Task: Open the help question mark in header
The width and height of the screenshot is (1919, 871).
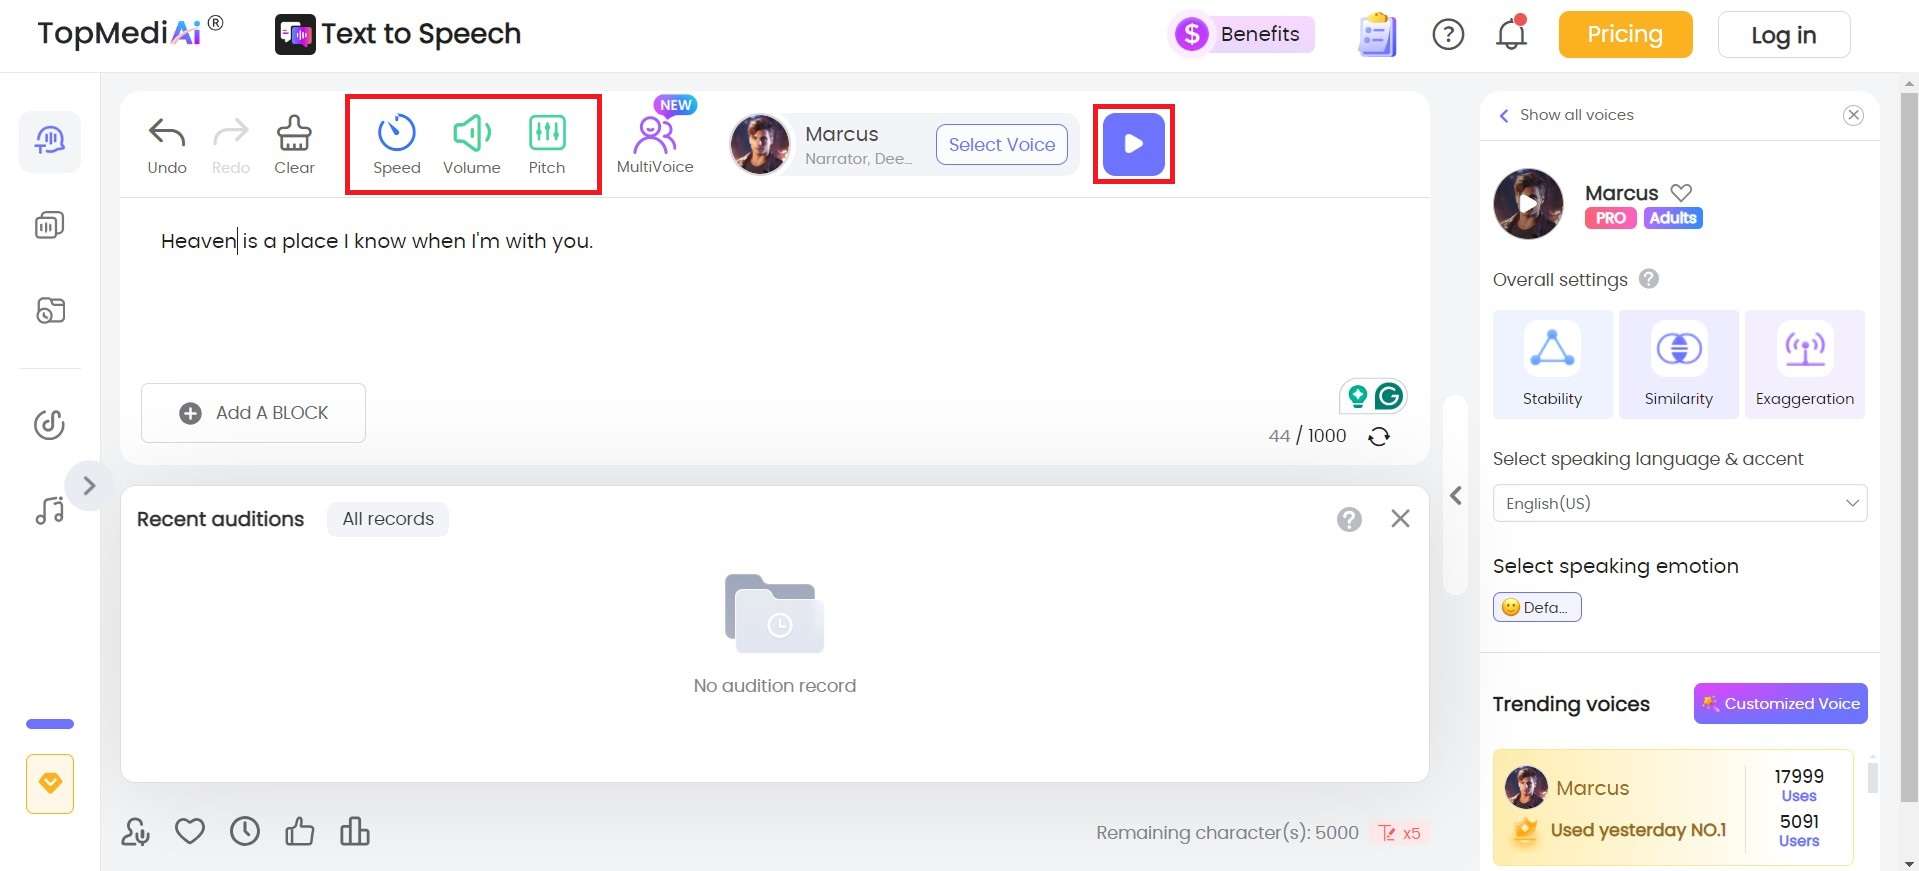Action: pyautogui.click(x=1448, y=35)
